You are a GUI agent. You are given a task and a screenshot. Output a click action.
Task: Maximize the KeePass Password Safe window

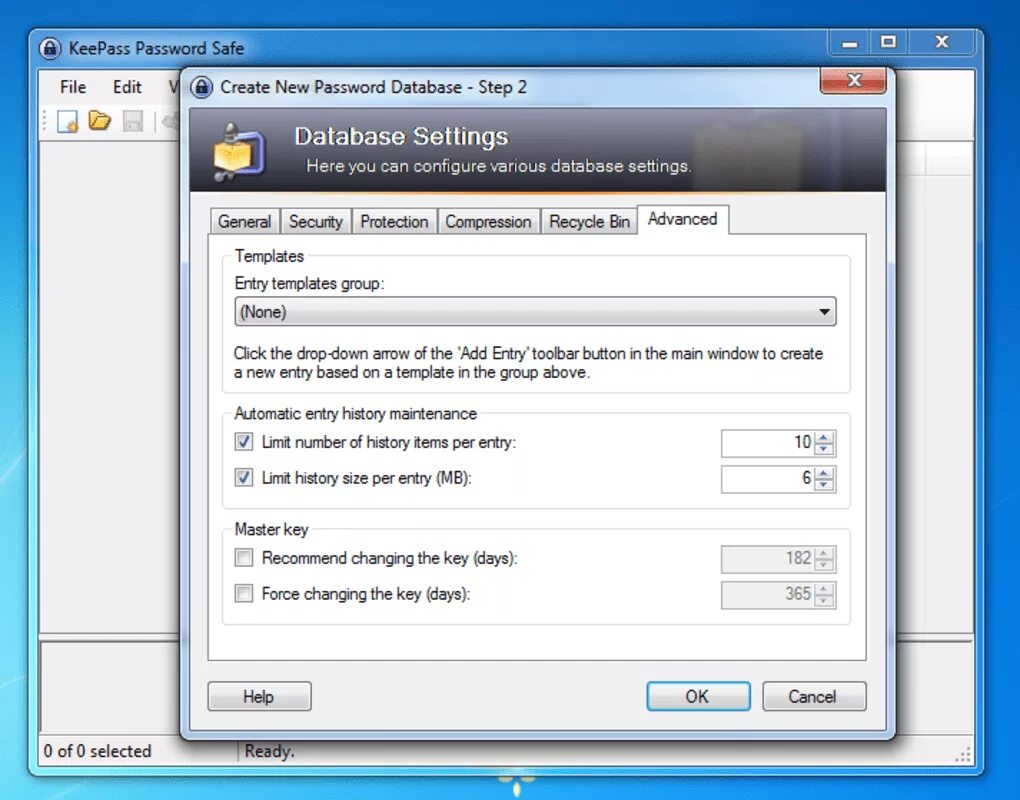(x=889, y=43)
